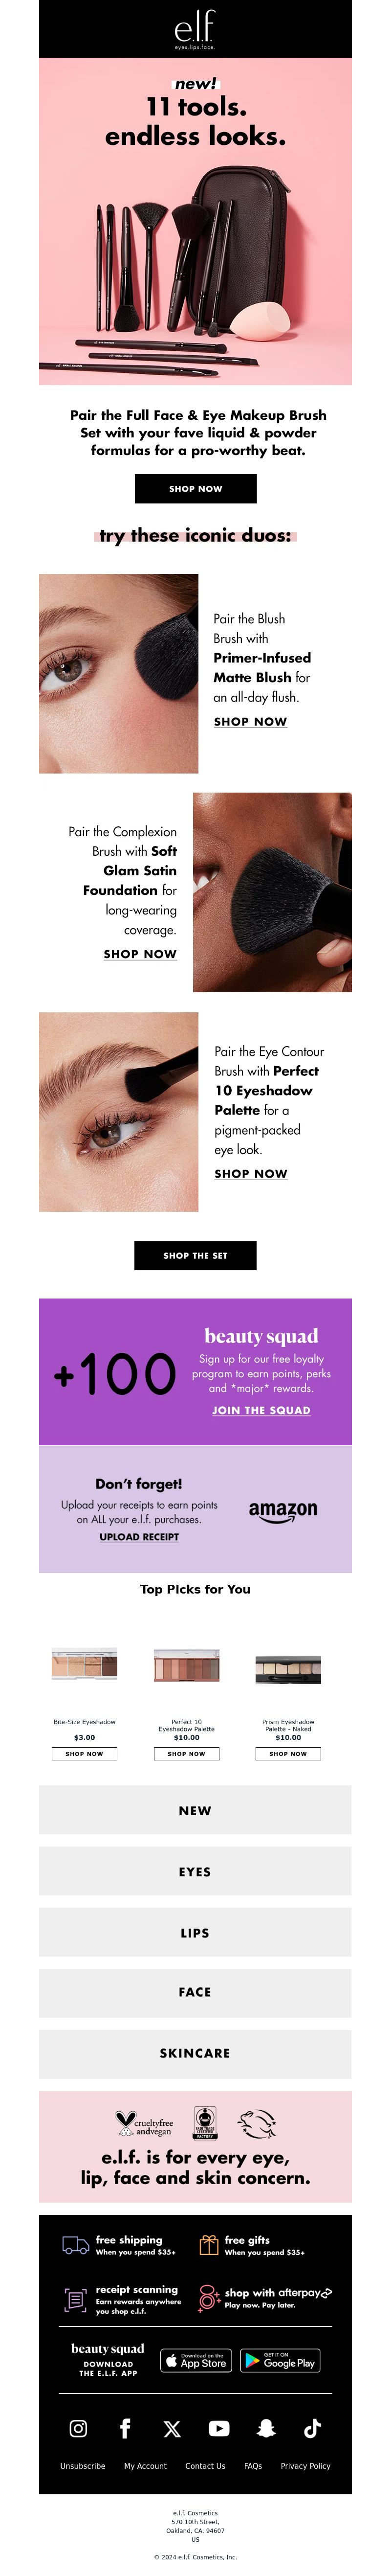
Task: Open the YouTube icon link
Action: [219, 2428]
